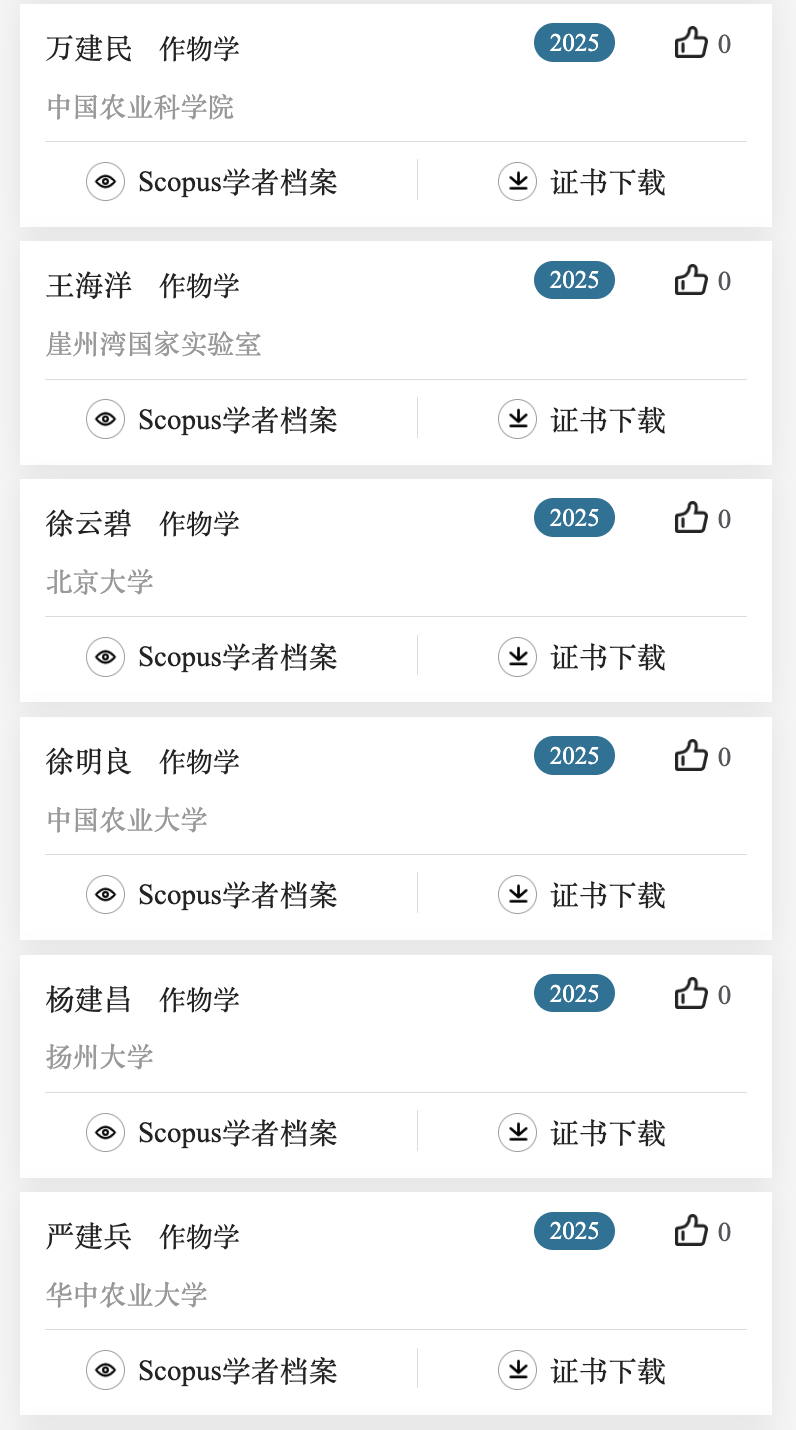Click 证书下载 text for 徐明良

(x=607, y=895)
